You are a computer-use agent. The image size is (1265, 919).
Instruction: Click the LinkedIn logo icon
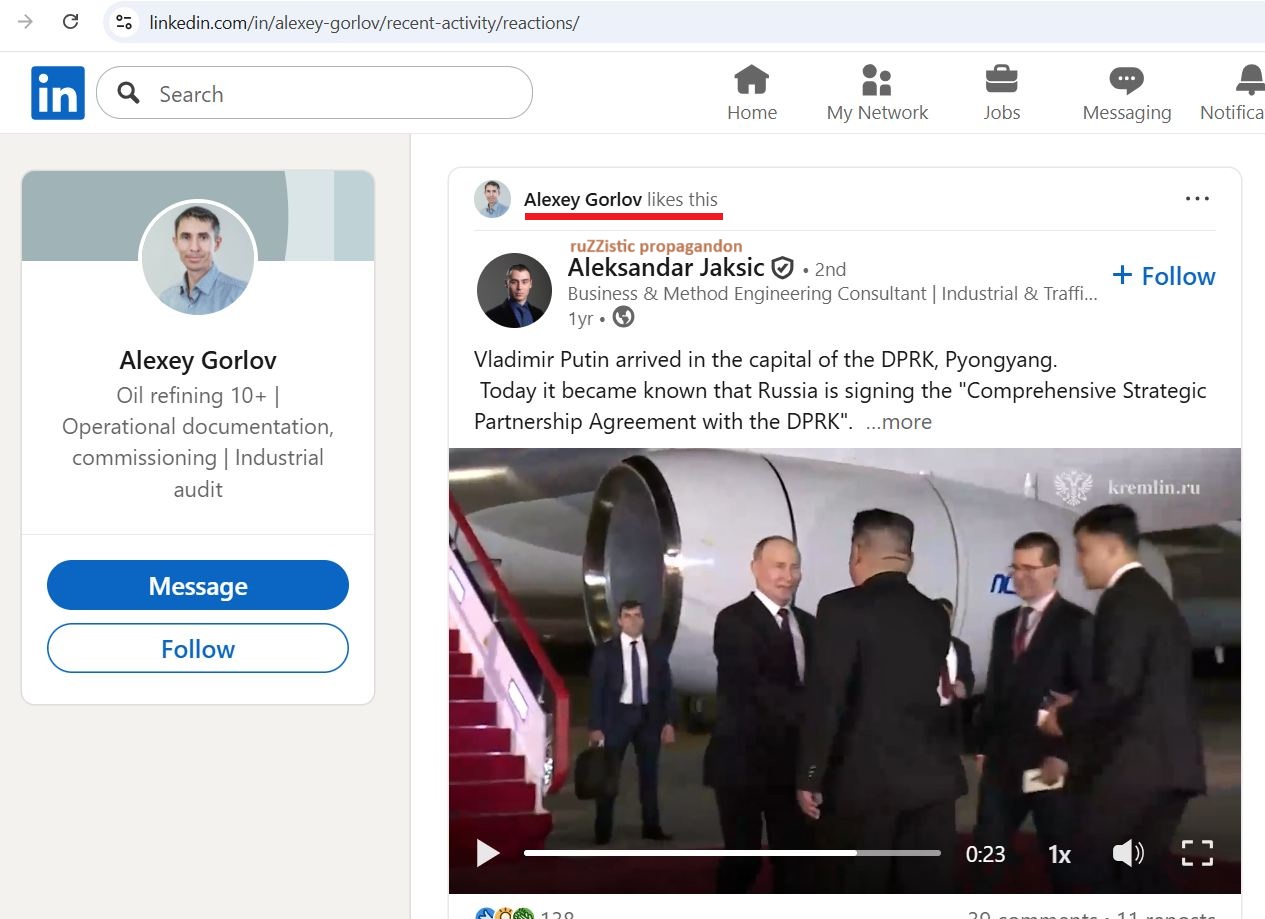click(x=58, y=93)
